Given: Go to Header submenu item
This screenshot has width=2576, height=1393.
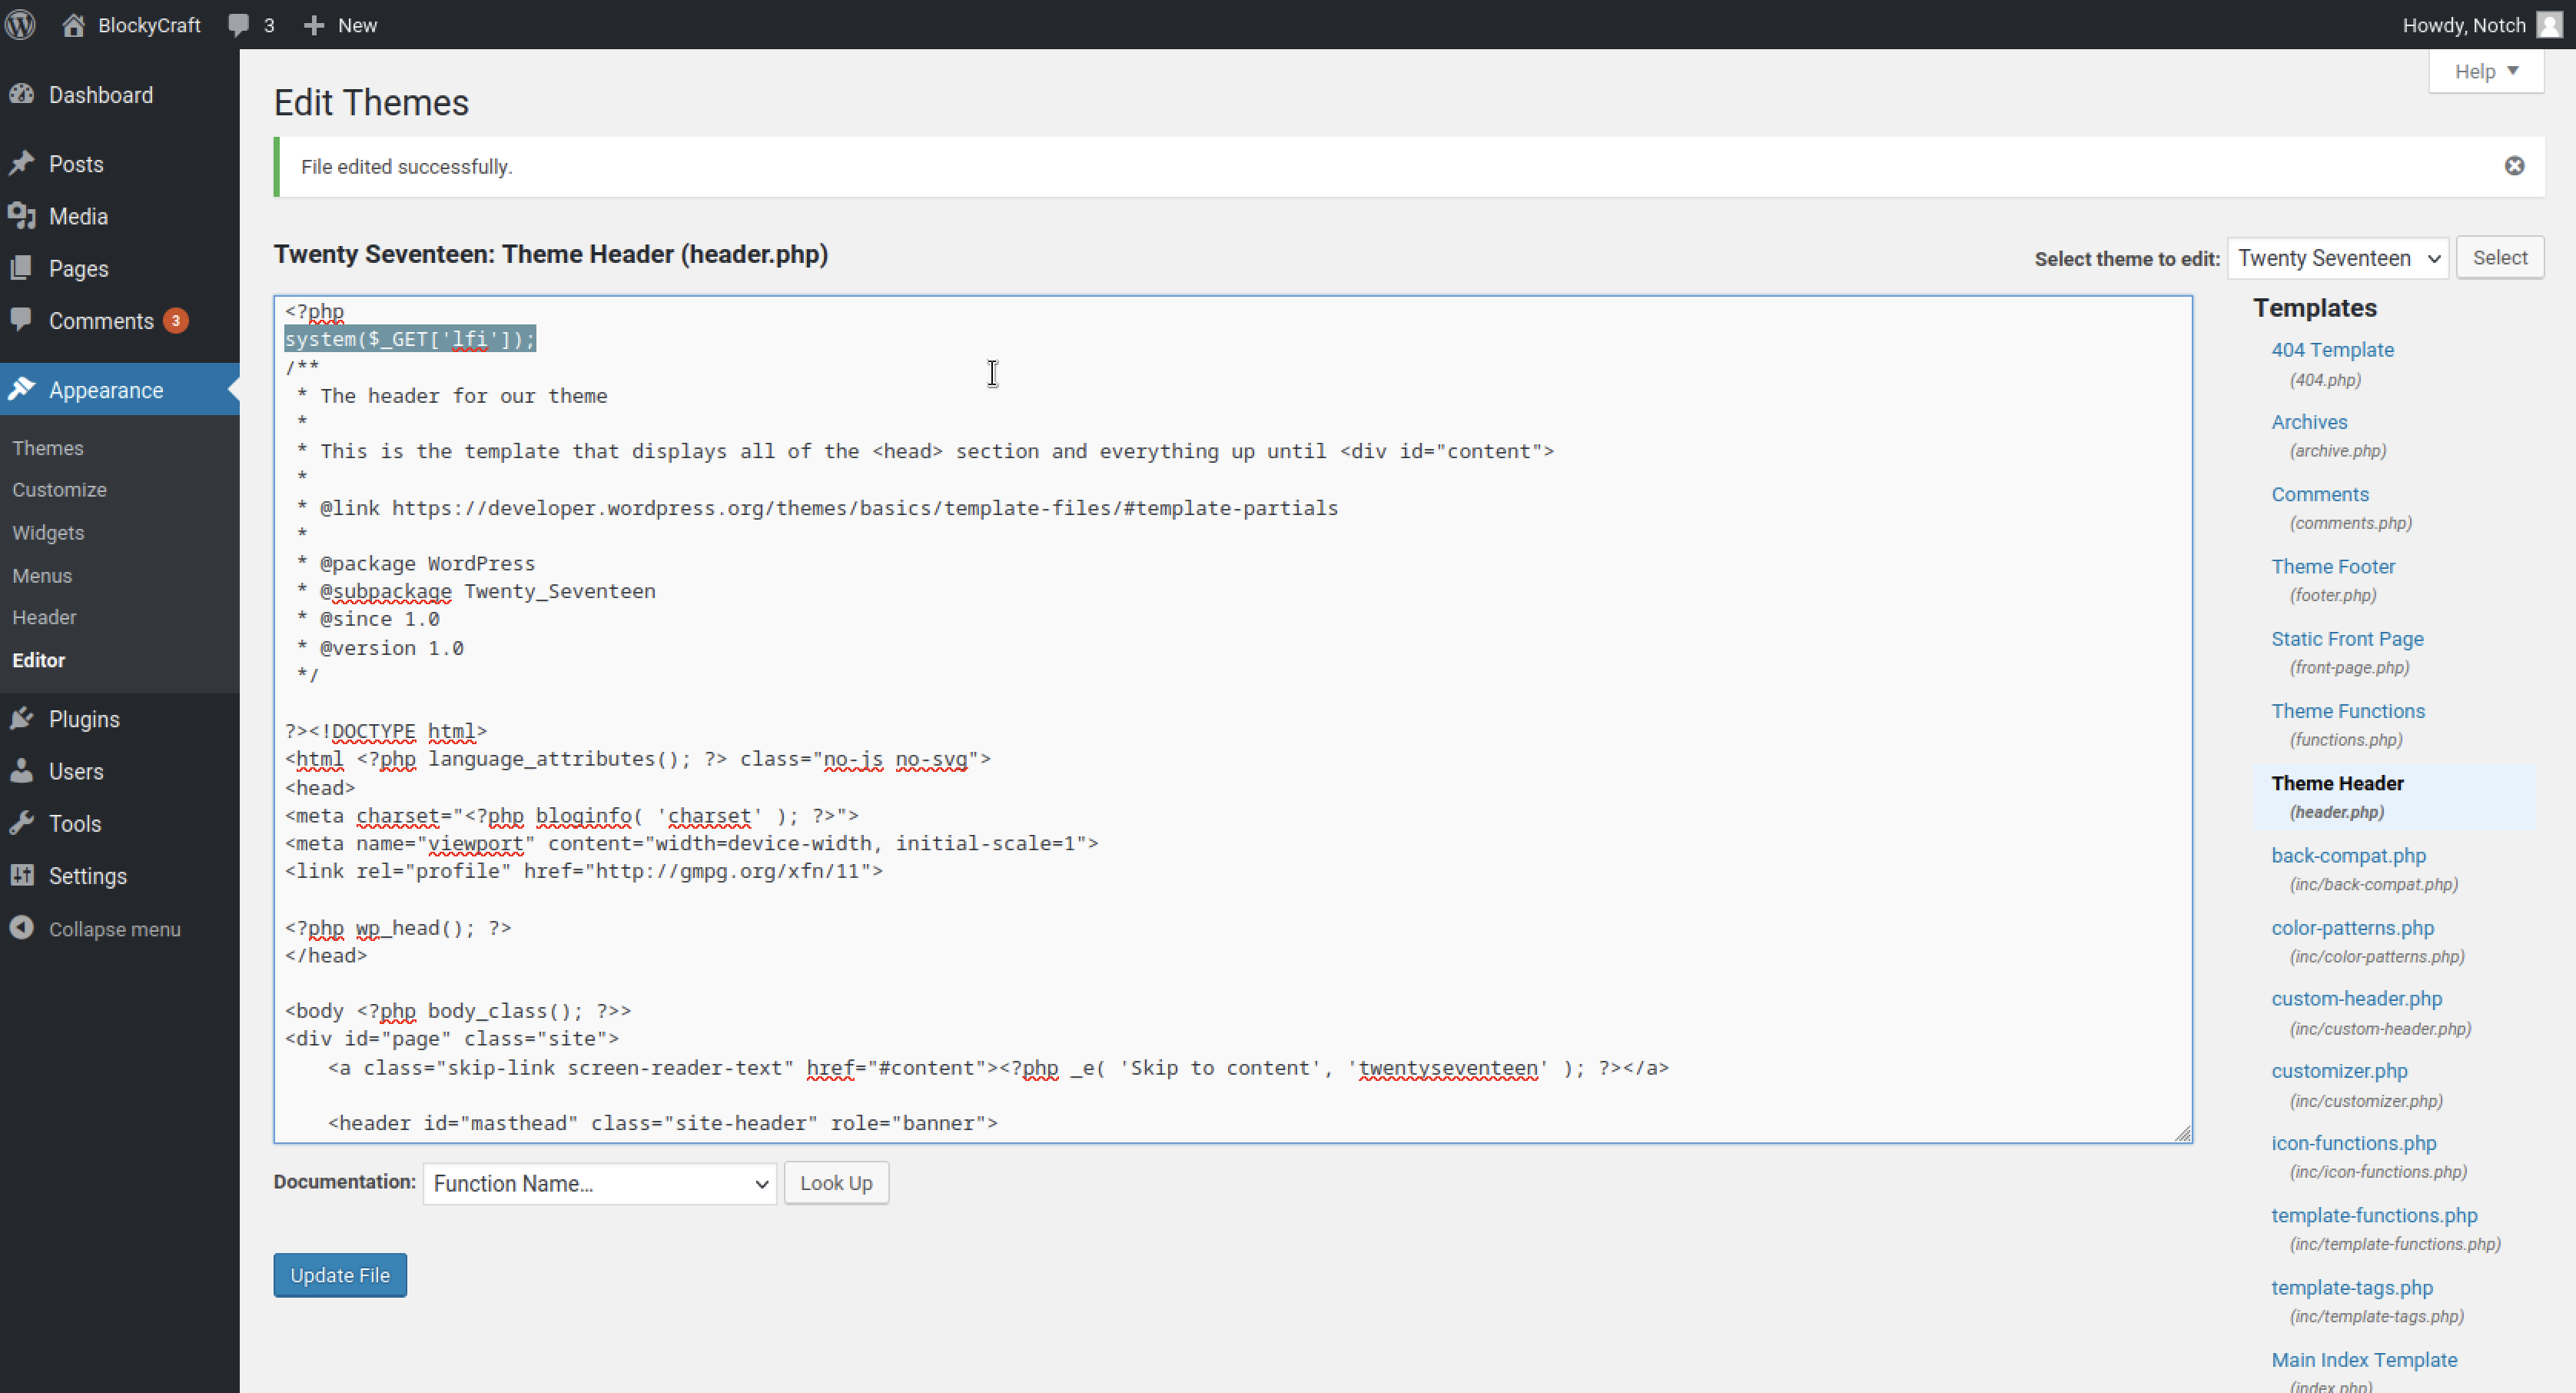Looking at the screenshot, I should coord(44,617).
